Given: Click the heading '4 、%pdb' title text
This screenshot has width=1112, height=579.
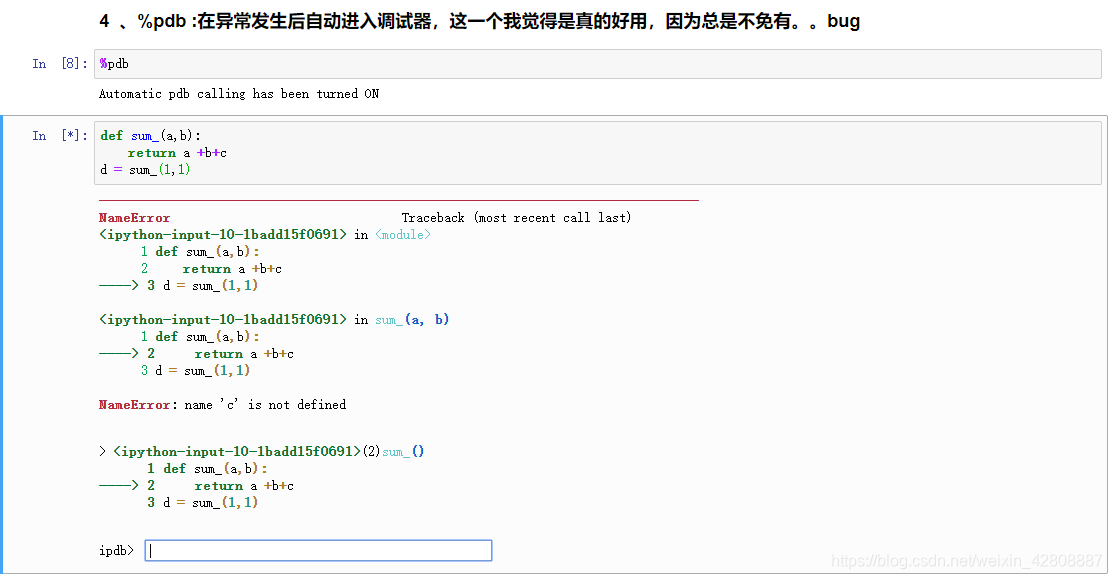Looking at the screenshot, I should point(479,21).
